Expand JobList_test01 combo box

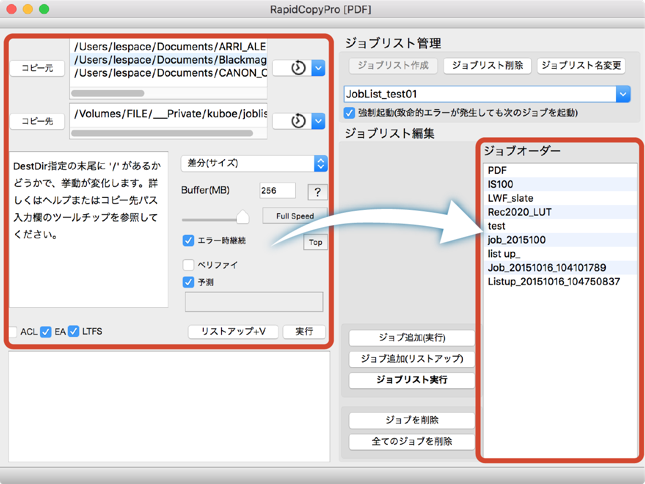623,94
